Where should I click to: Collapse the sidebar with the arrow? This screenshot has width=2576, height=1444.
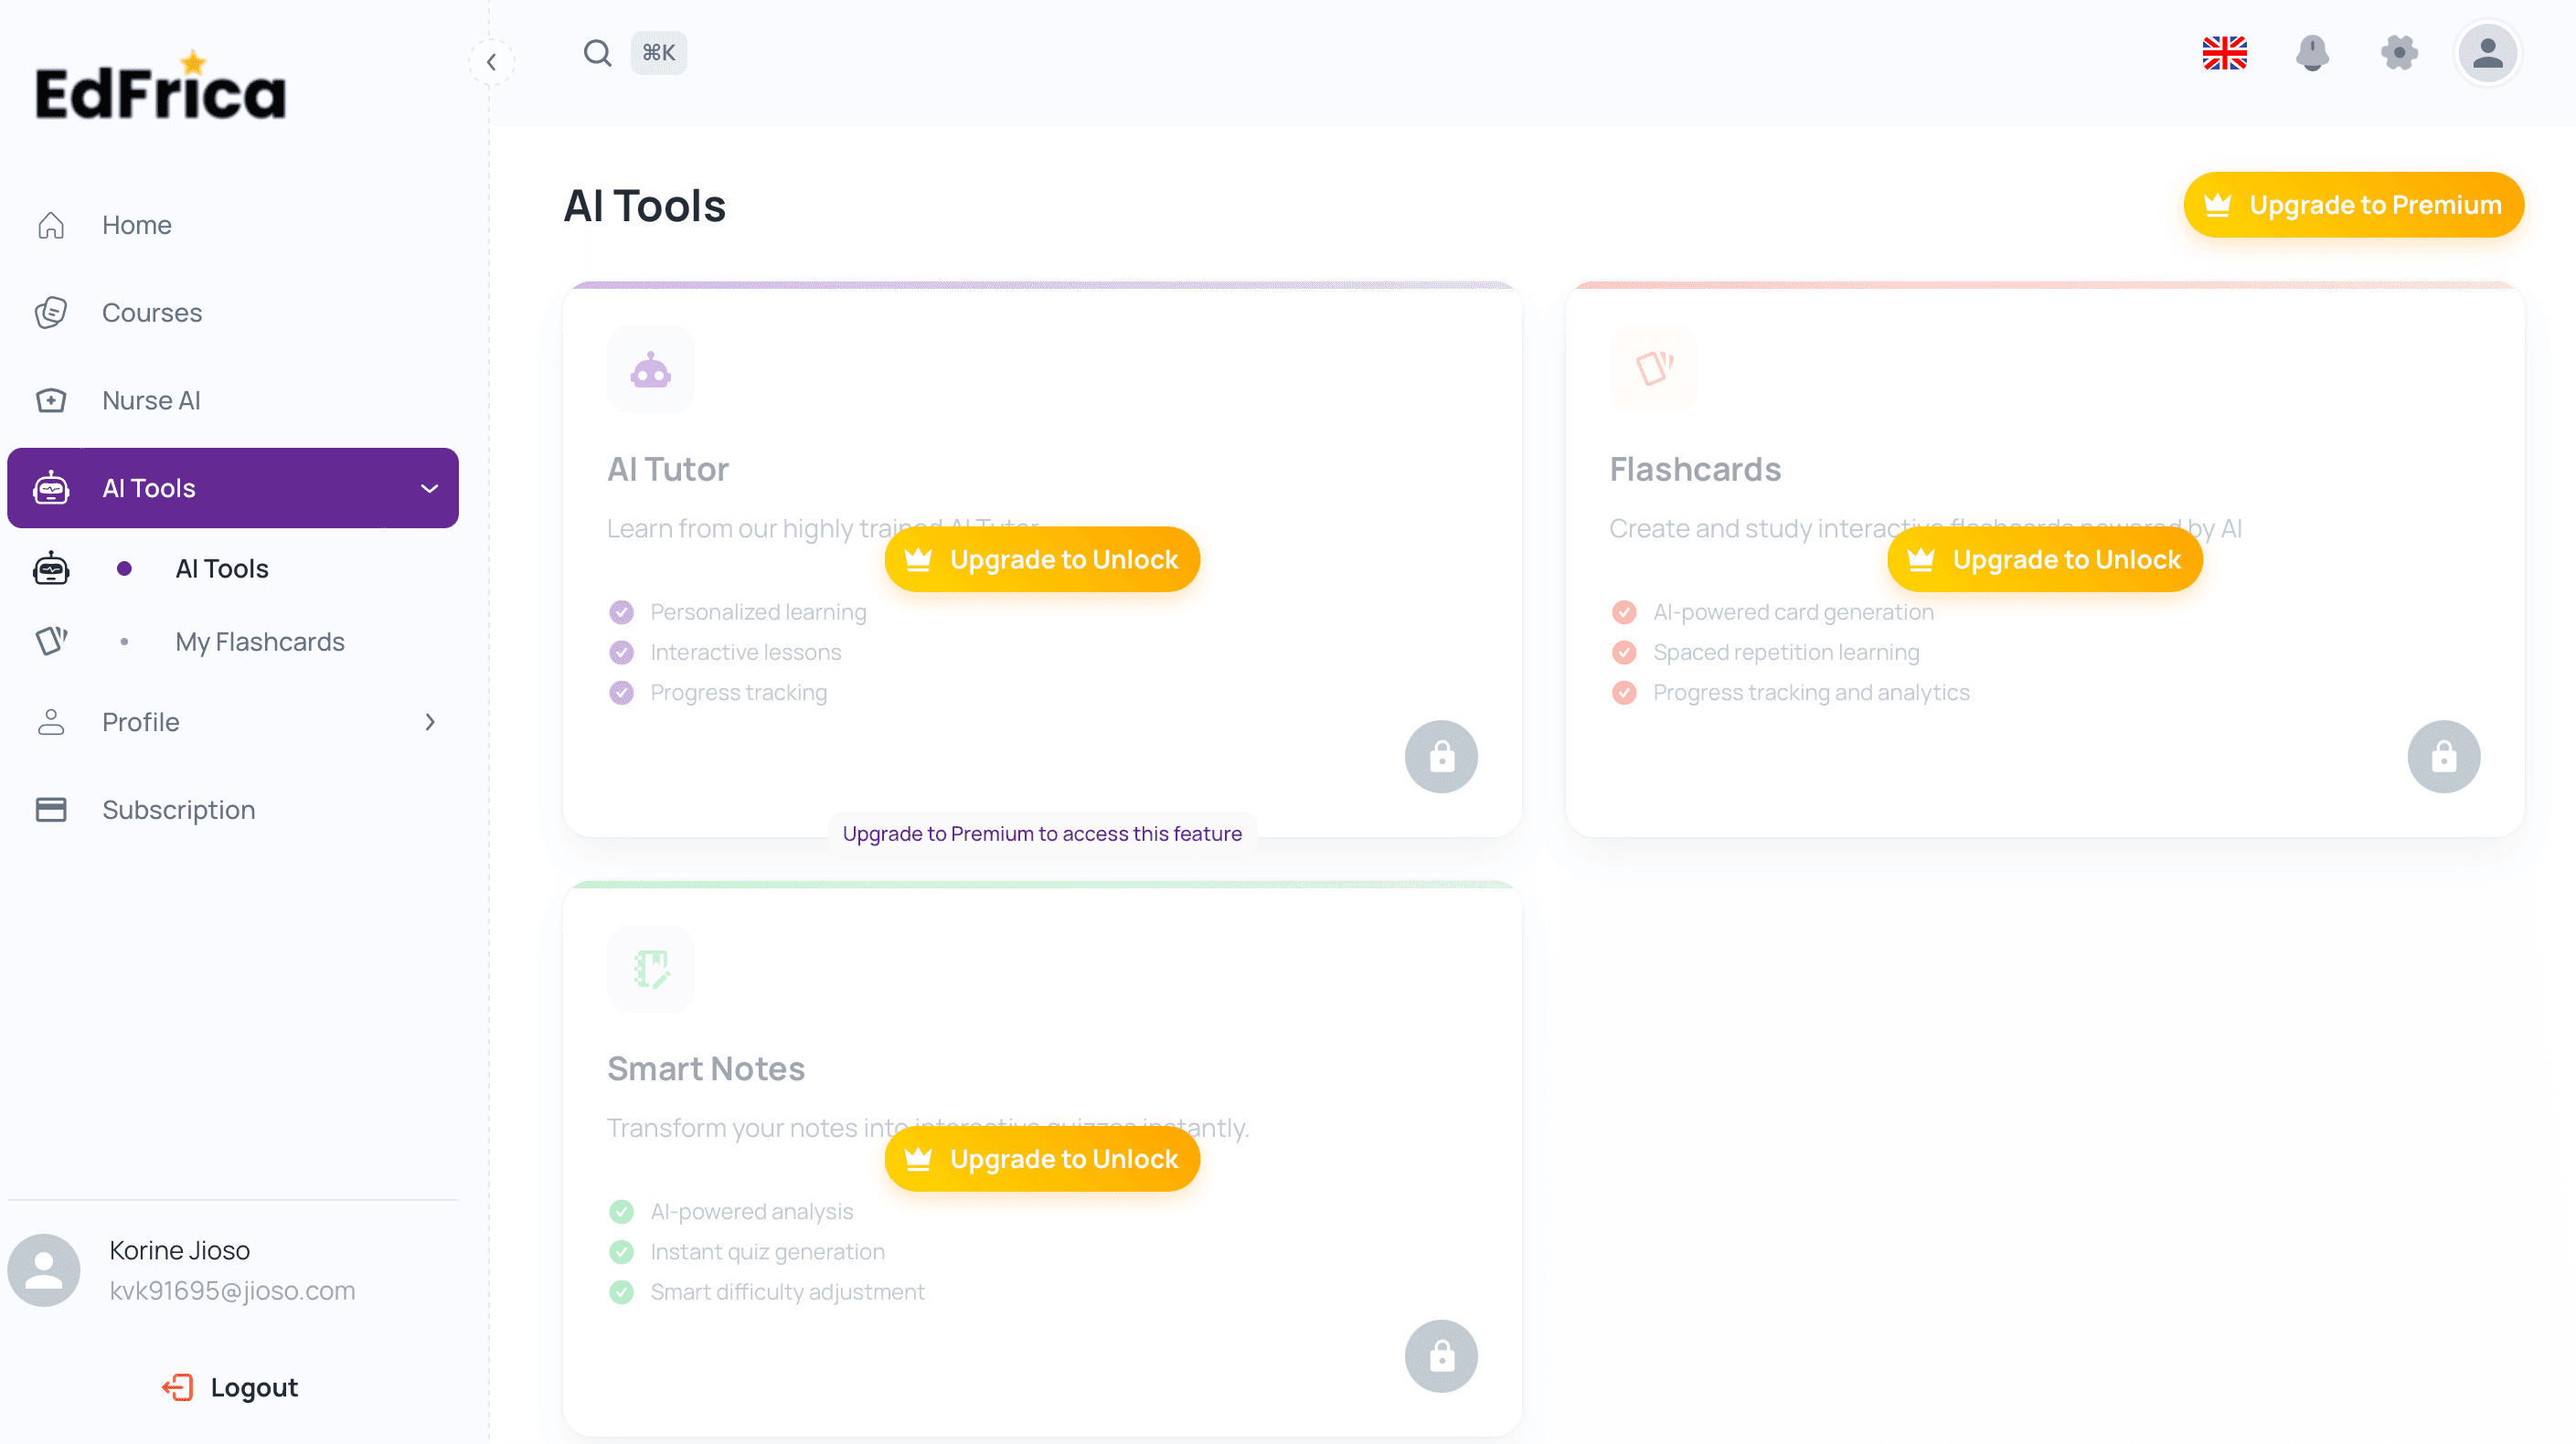point(491,62)
